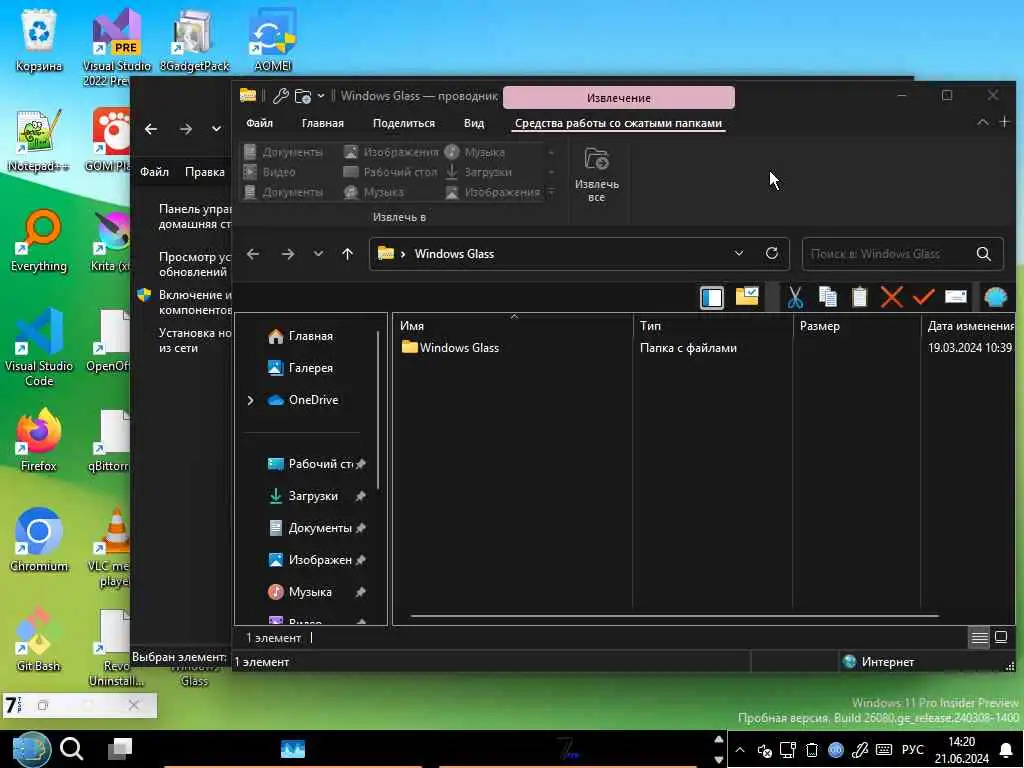Click the Start button on taskbar
1024x768 pixels.
[x=31, y=749]
